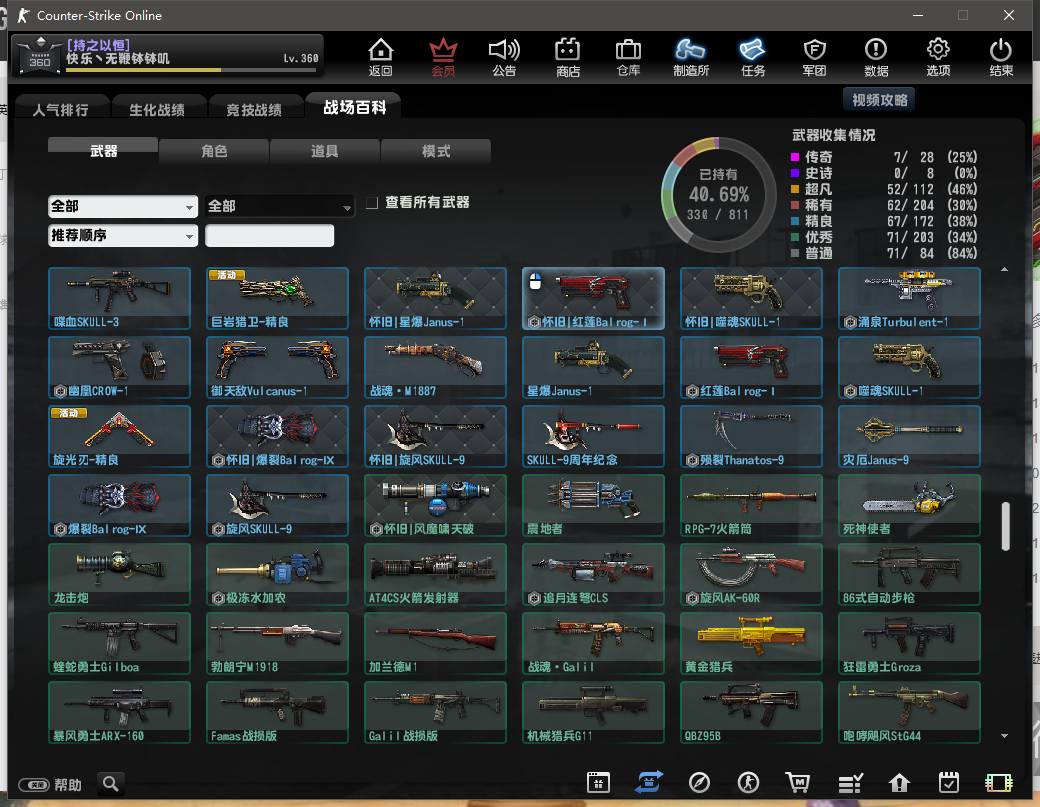
Task: Open the M shopping cart icon
Action: 798,783
